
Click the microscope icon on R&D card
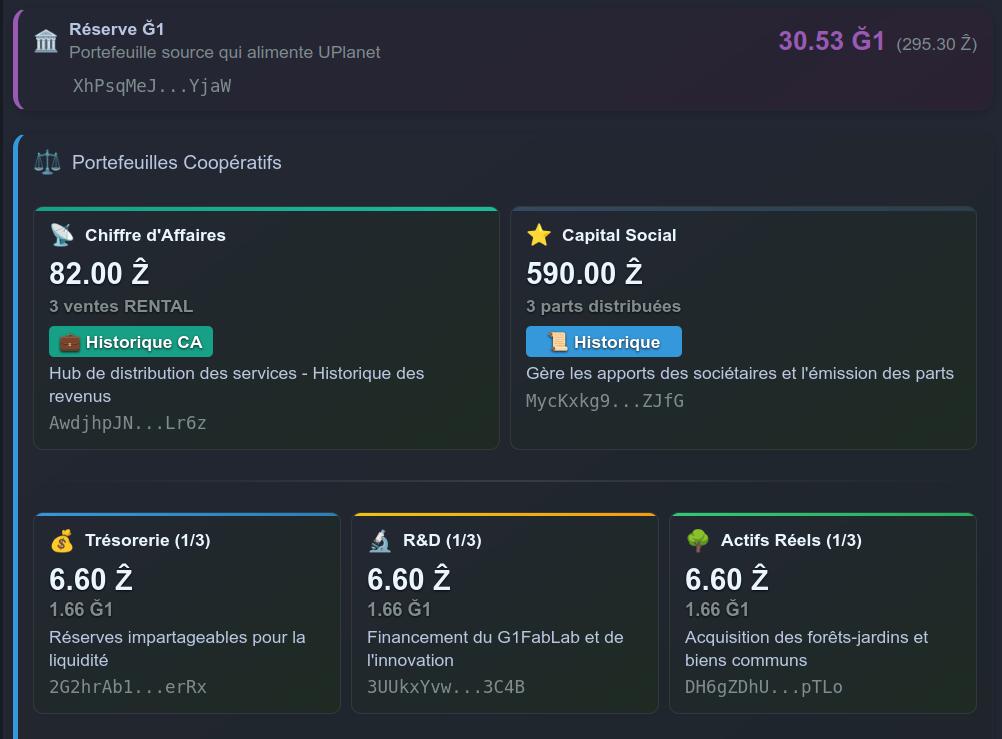point(380,541)
